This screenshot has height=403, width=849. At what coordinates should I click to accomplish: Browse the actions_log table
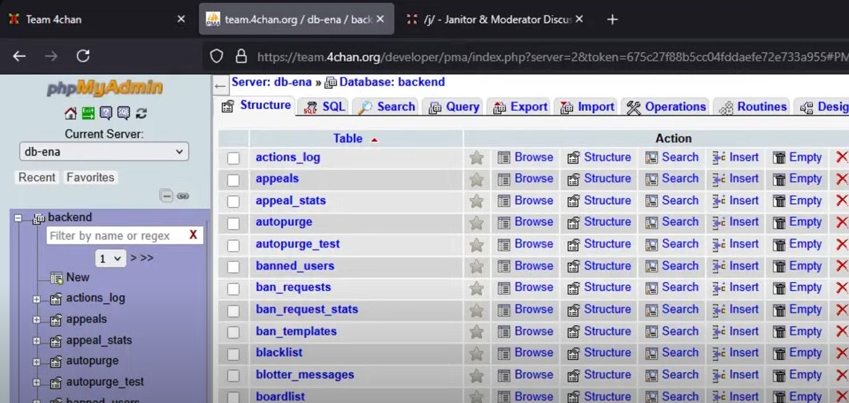[526, 157]
